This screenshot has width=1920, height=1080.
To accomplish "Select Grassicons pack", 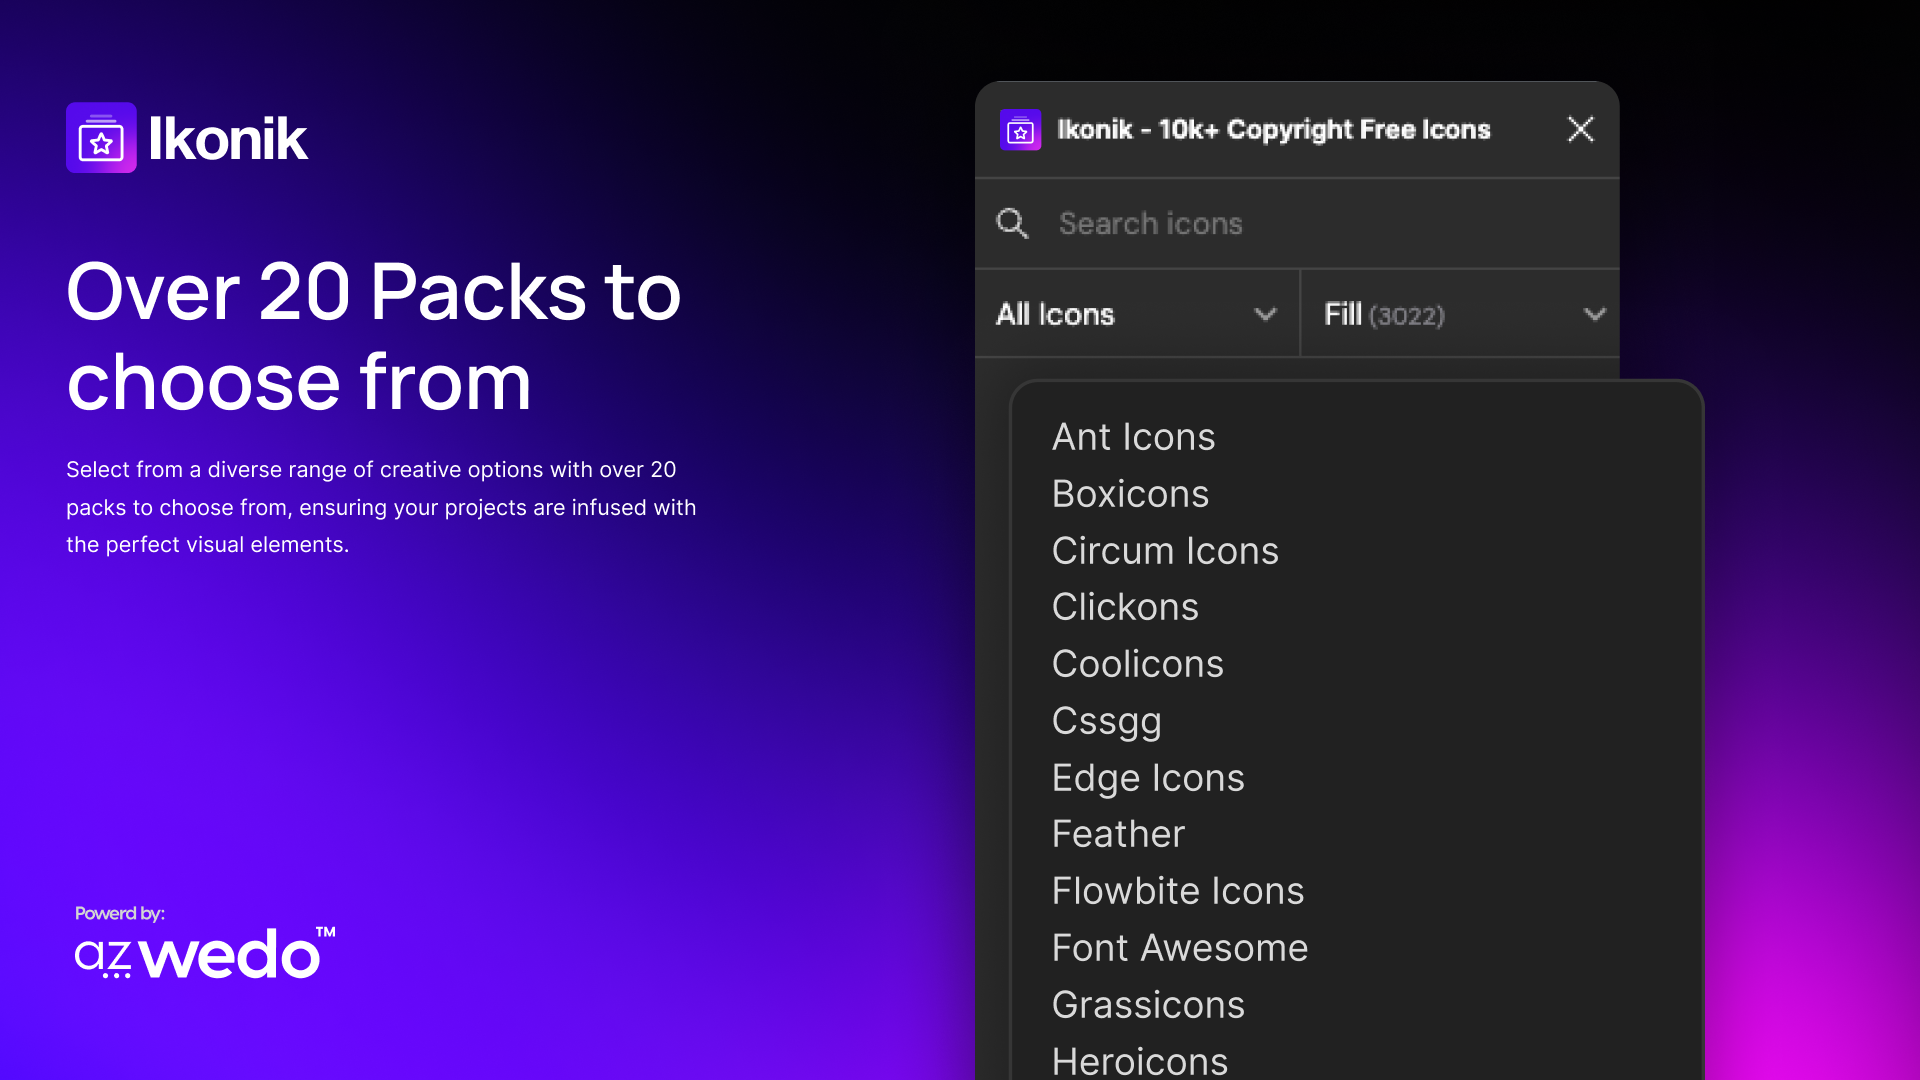I will 1148,1005.
